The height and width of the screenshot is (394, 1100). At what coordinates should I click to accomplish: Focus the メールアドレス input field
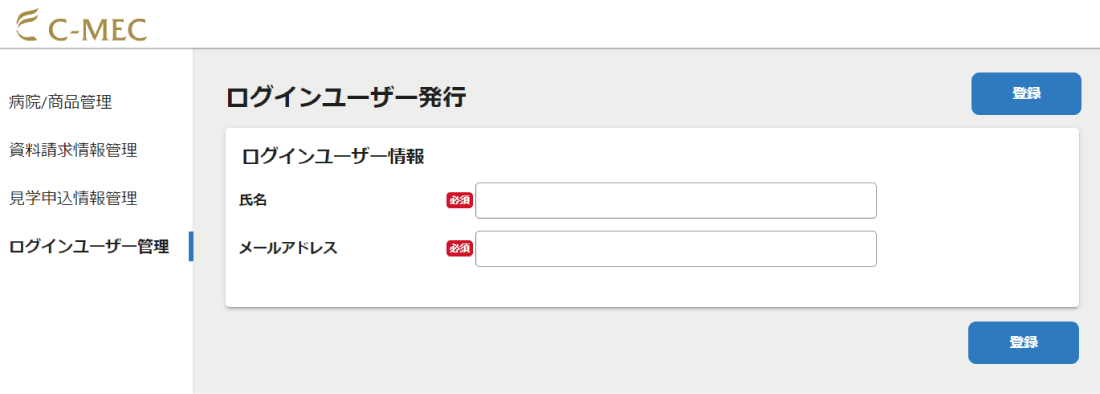pyautogui.click(x=676, y=249)
